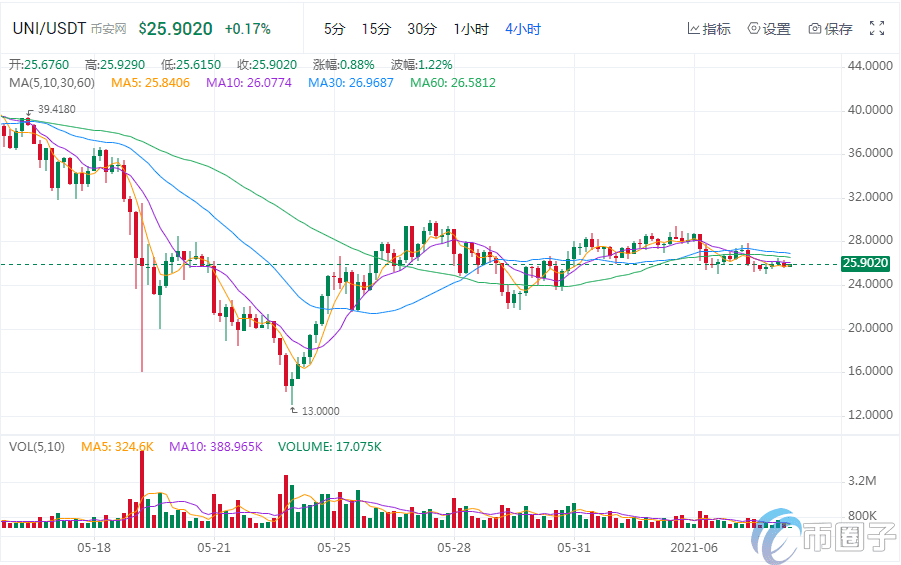Expand the MA(5,10,30,60) indicator settings

50,82
